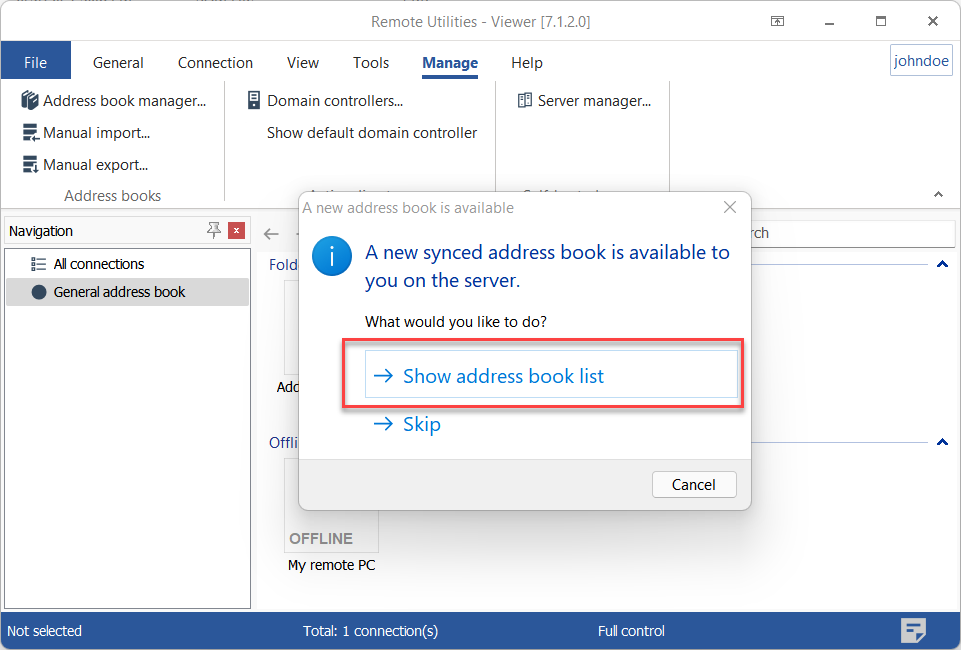The image size is (961, 650).
Task: Click the Manual export icon
Action: [30, 165]
